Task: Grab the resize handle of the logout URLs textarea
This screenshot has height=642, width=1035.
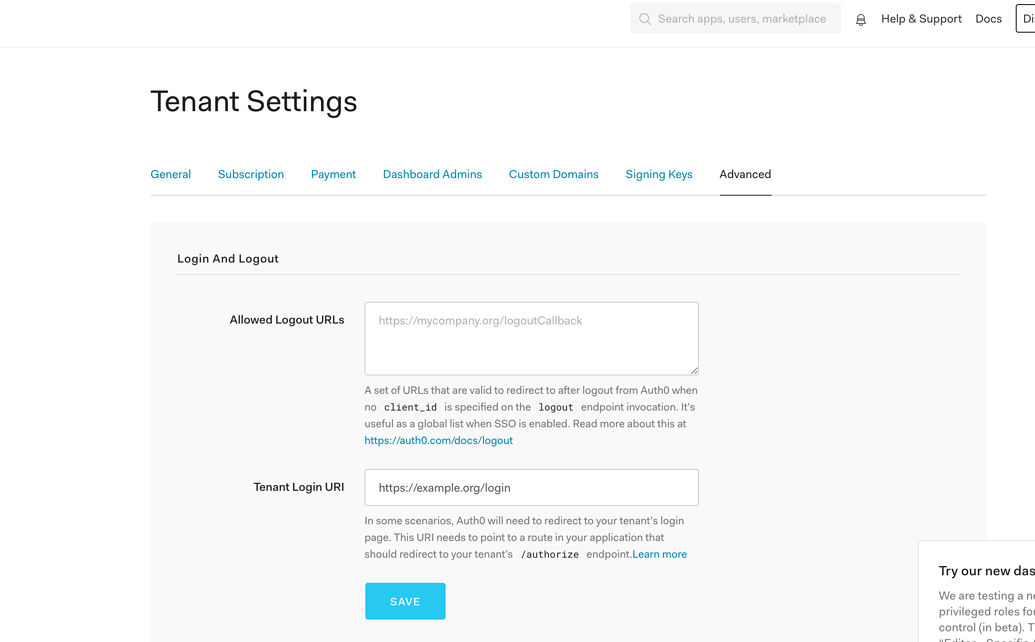Action: pyautogui.click(x=693, y=370)
